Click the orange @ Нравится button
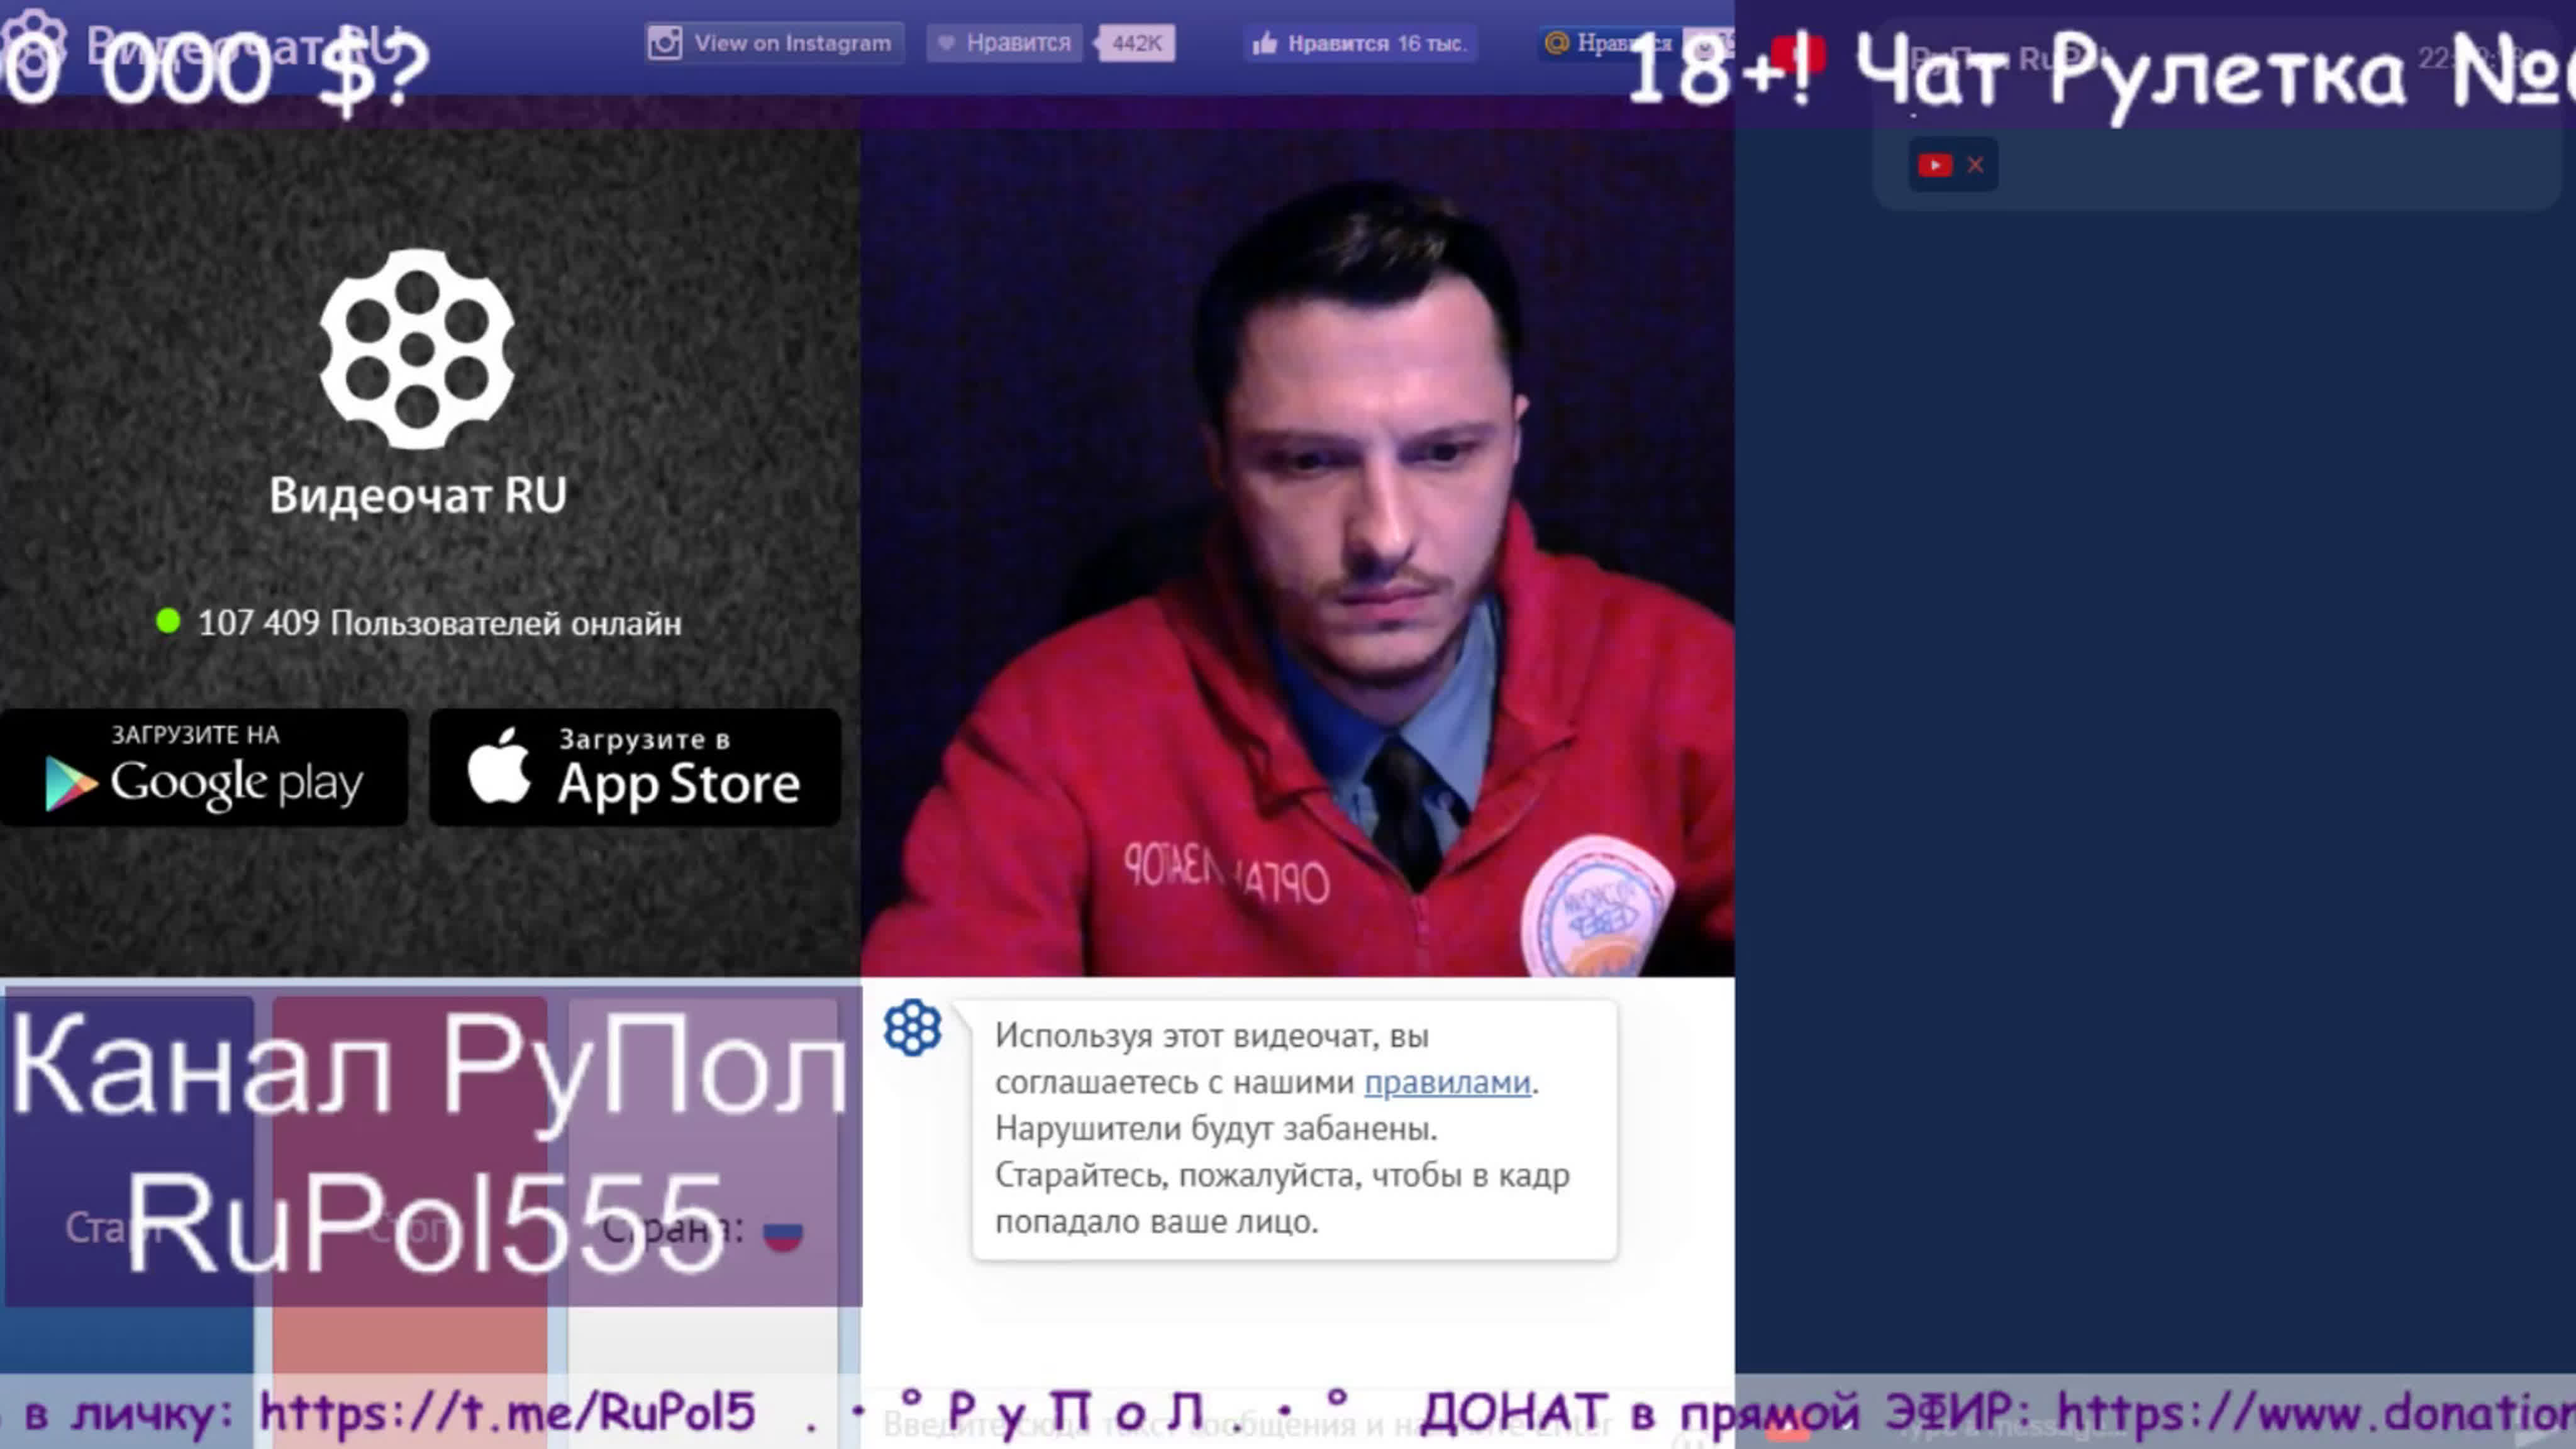Screen dimensions: 2576x1449 pos(1607,43)
